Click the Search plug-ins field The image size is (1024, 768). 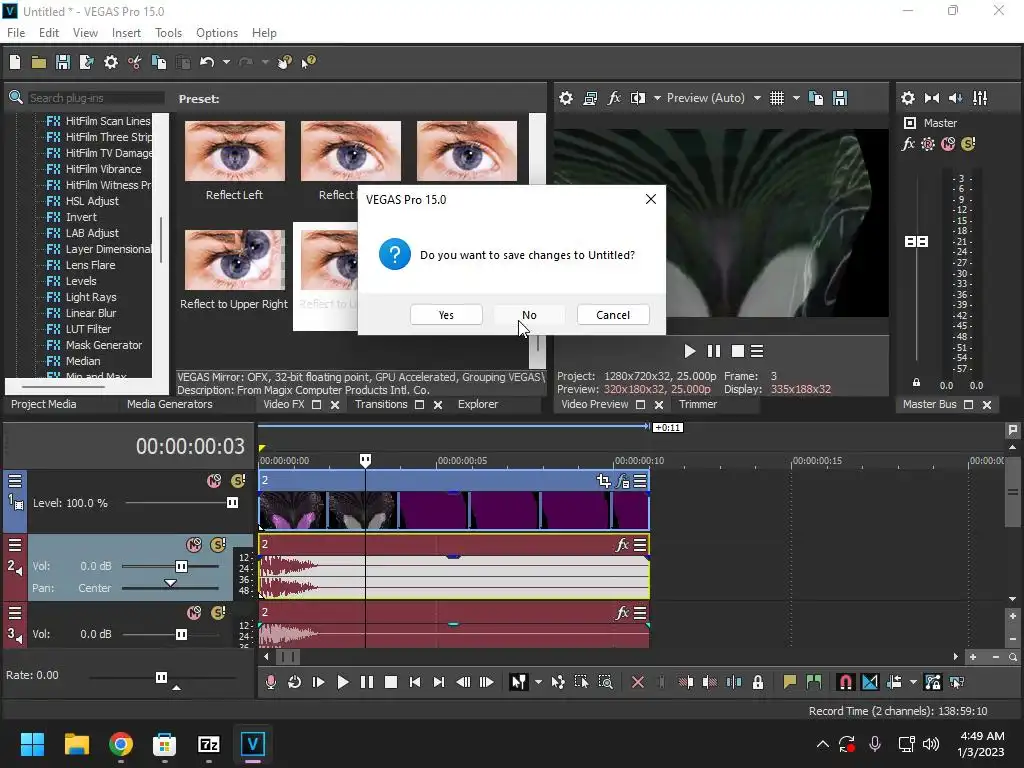(95, 98)
